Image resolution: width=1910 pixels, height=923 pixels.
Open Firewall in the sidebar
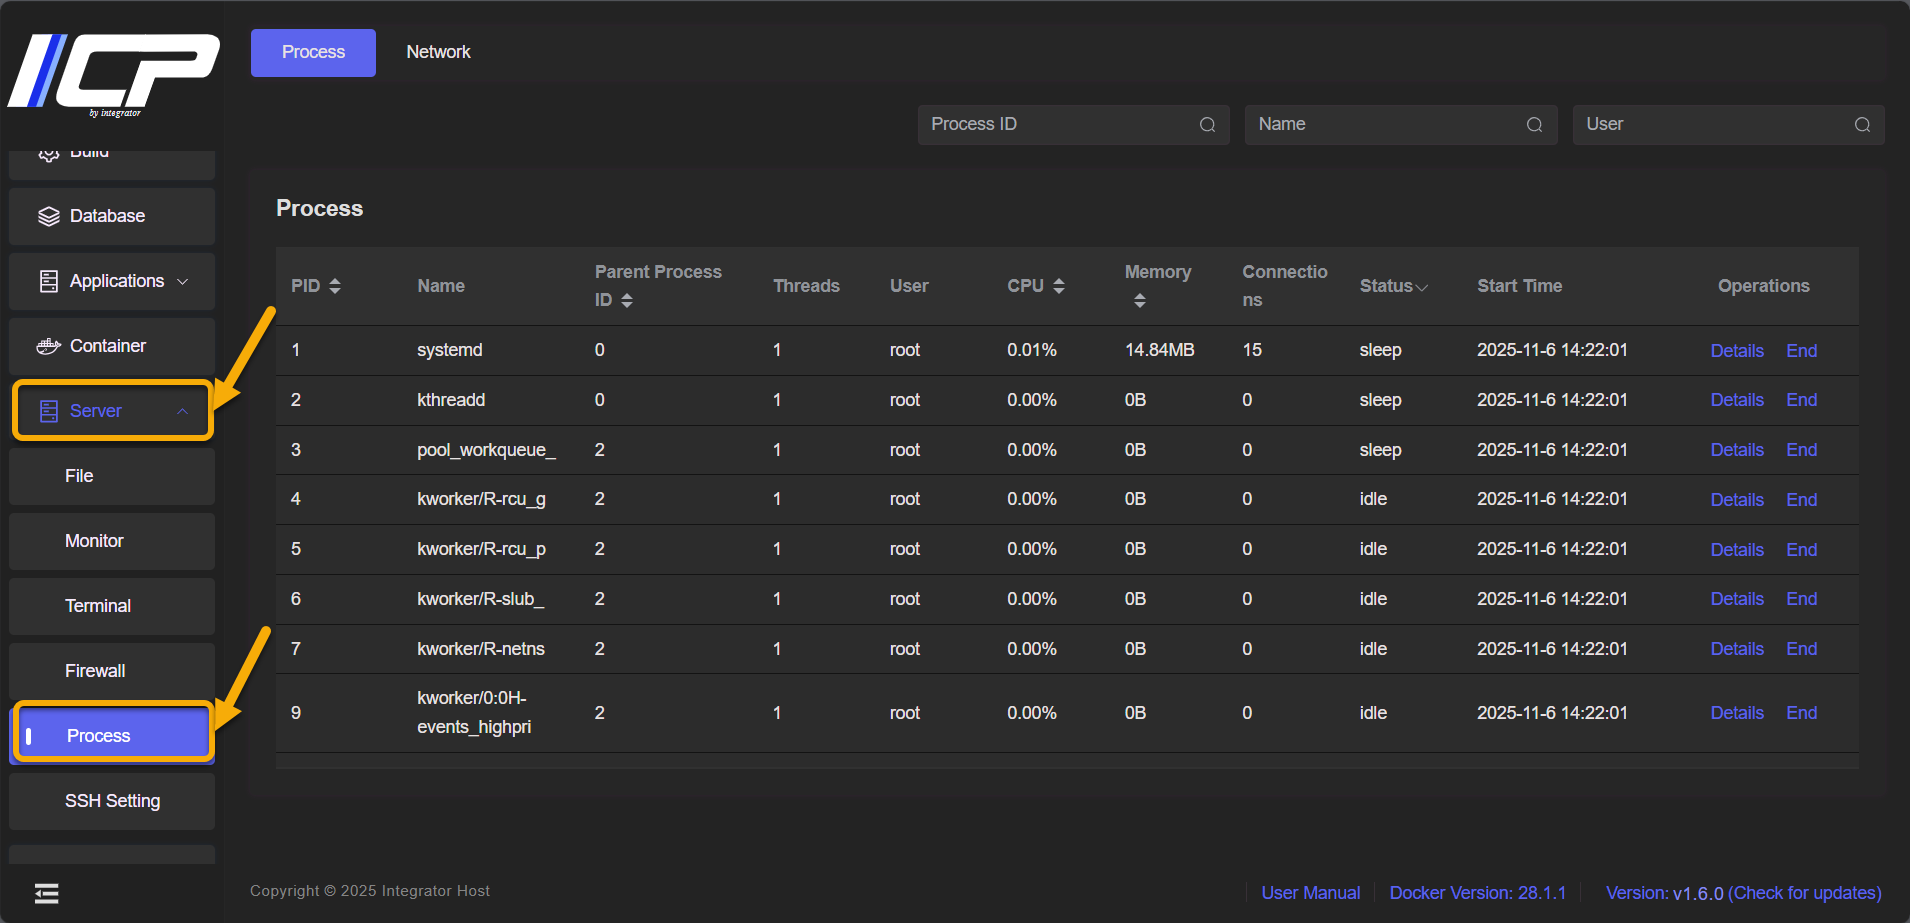(112, 671)
